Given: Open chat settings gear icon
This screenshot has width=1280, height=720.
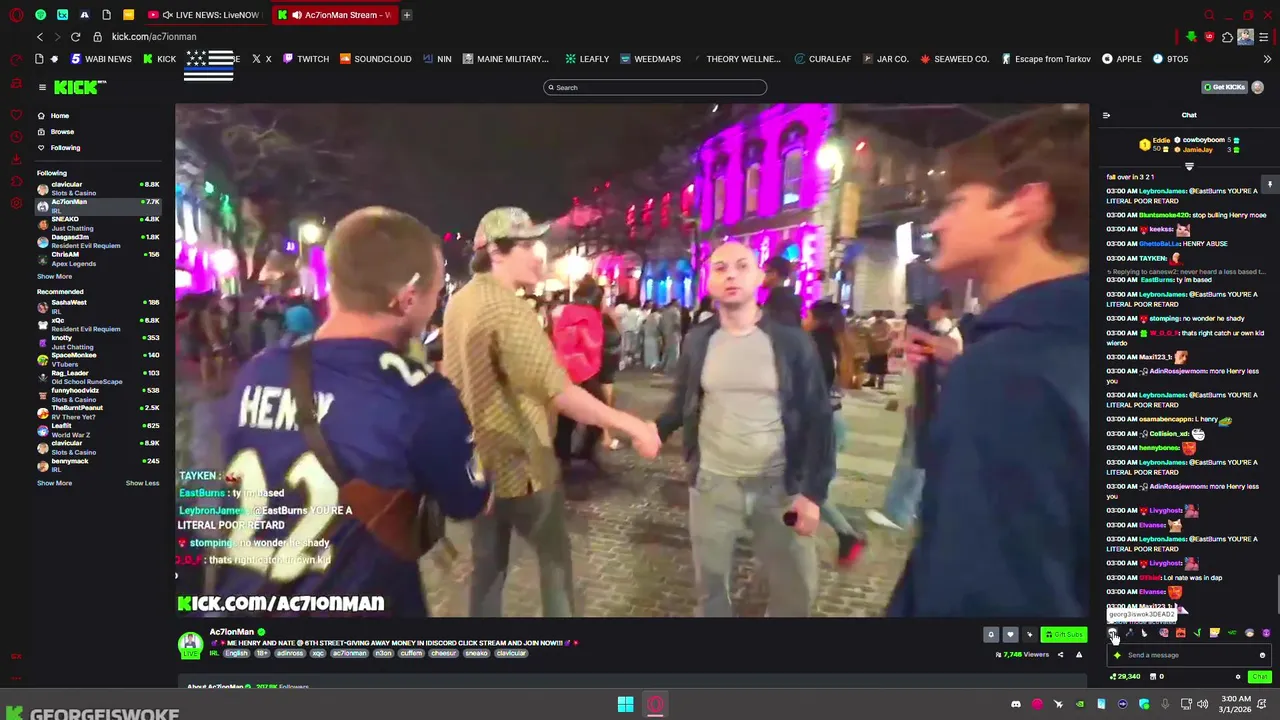Looking at the screenshot, I should (1237, 677).
